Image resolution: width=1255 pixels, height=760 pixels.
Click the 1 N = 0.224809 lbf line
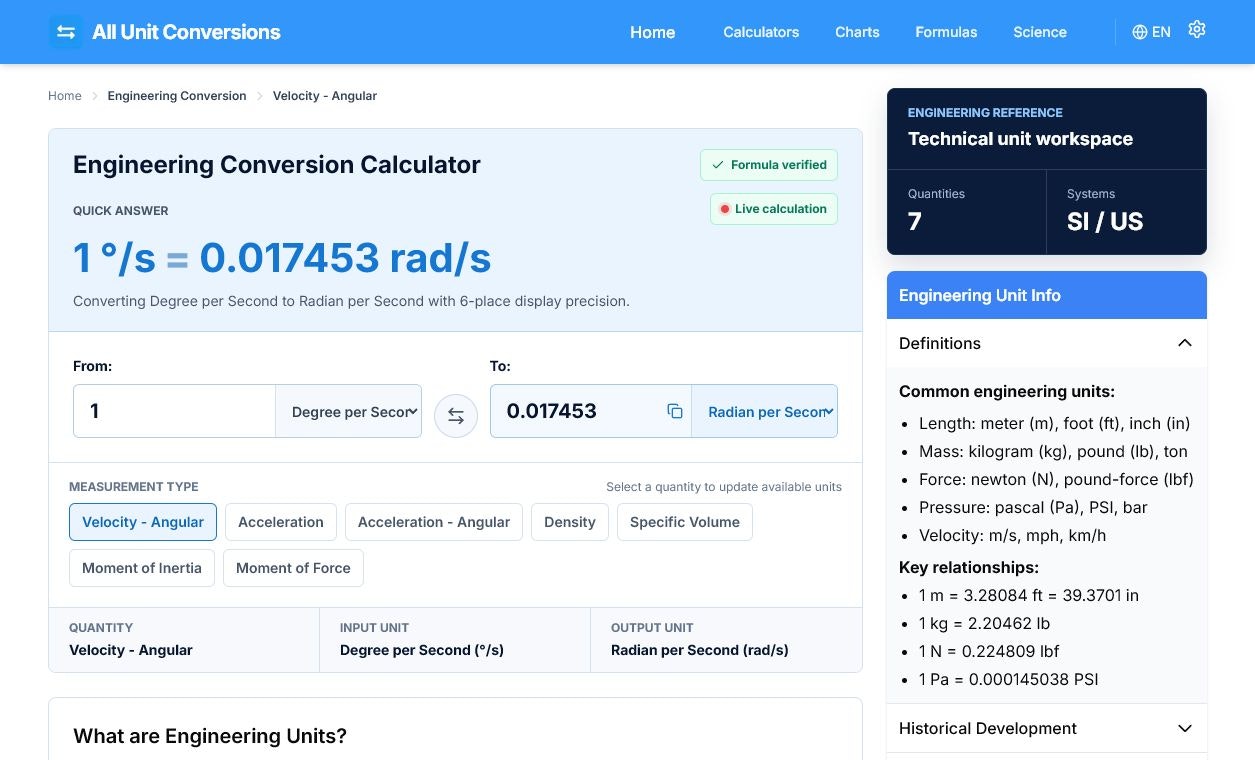click(989, 651)
